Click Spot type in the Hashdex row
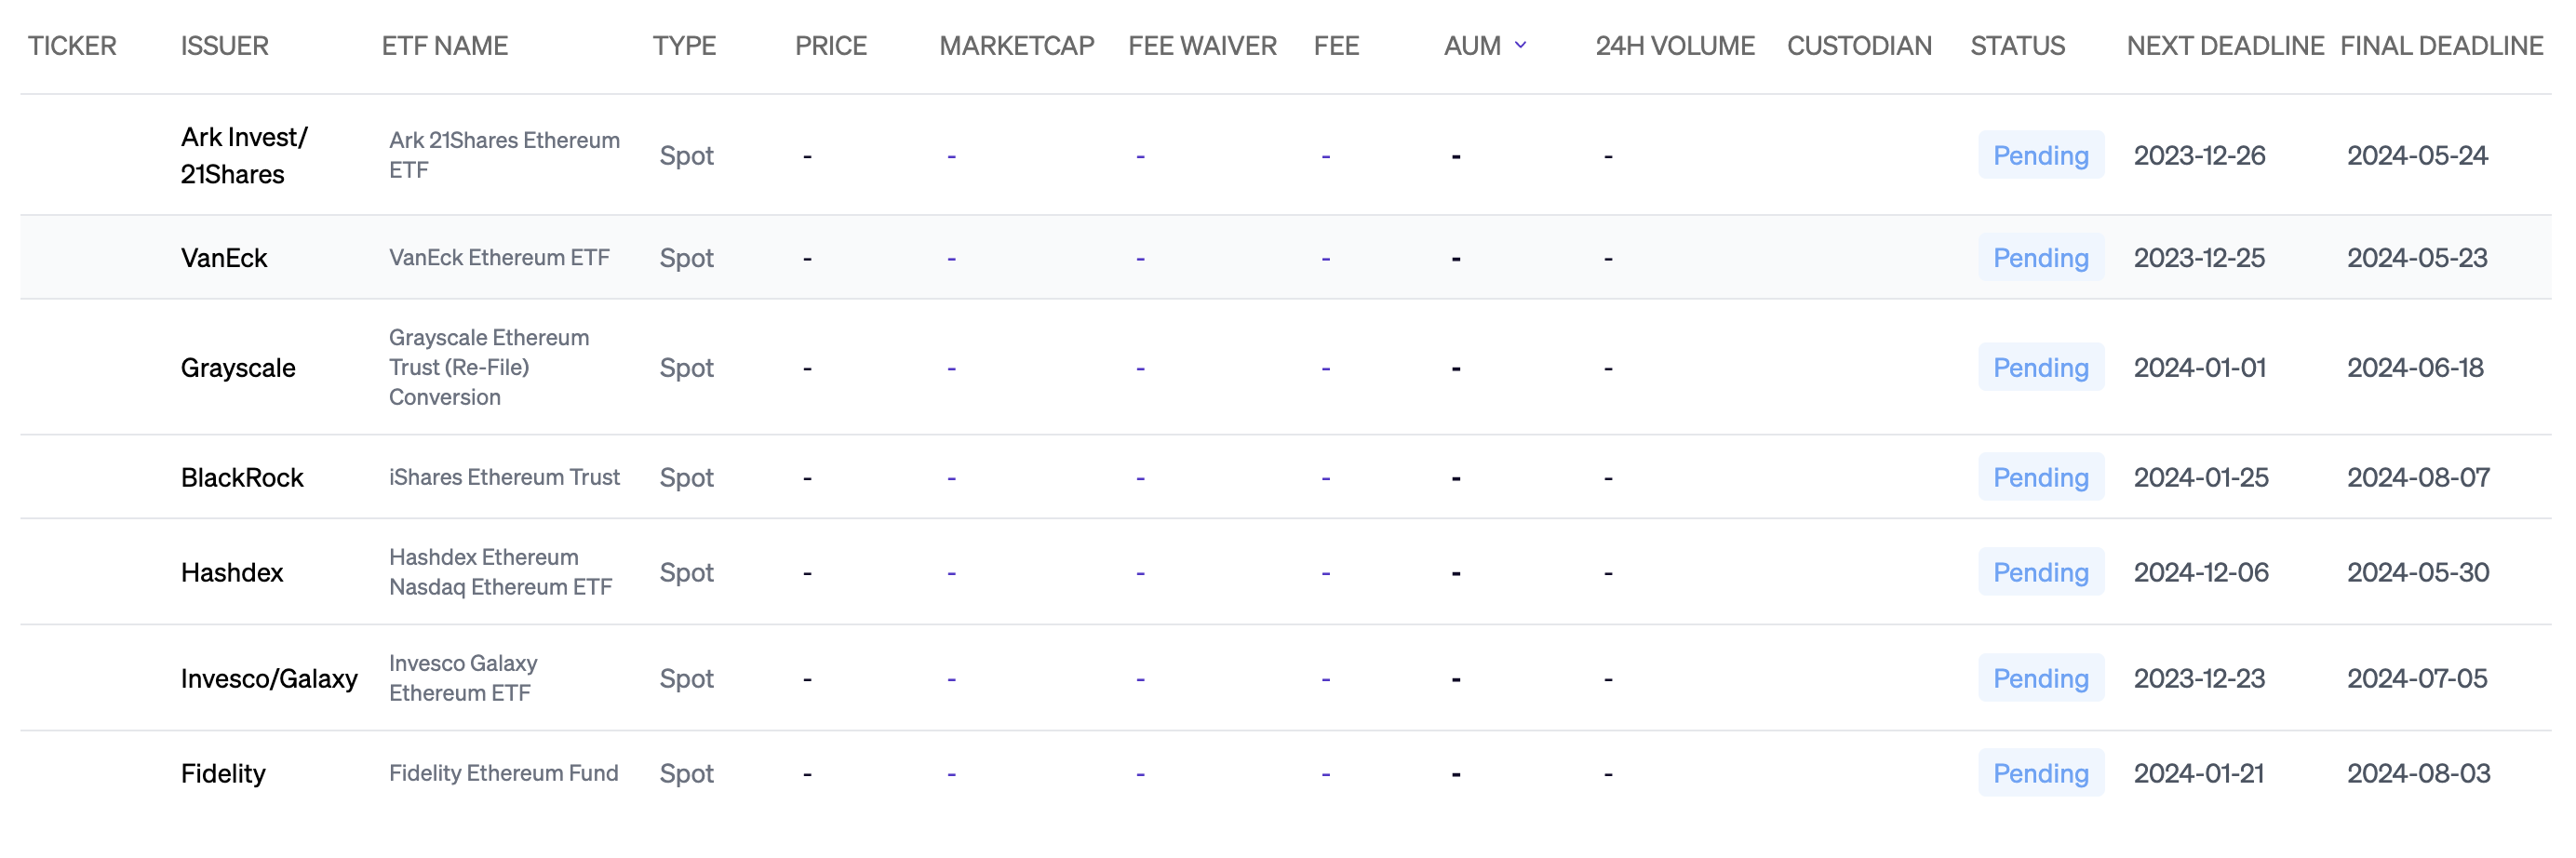 (x=686, y=572)
